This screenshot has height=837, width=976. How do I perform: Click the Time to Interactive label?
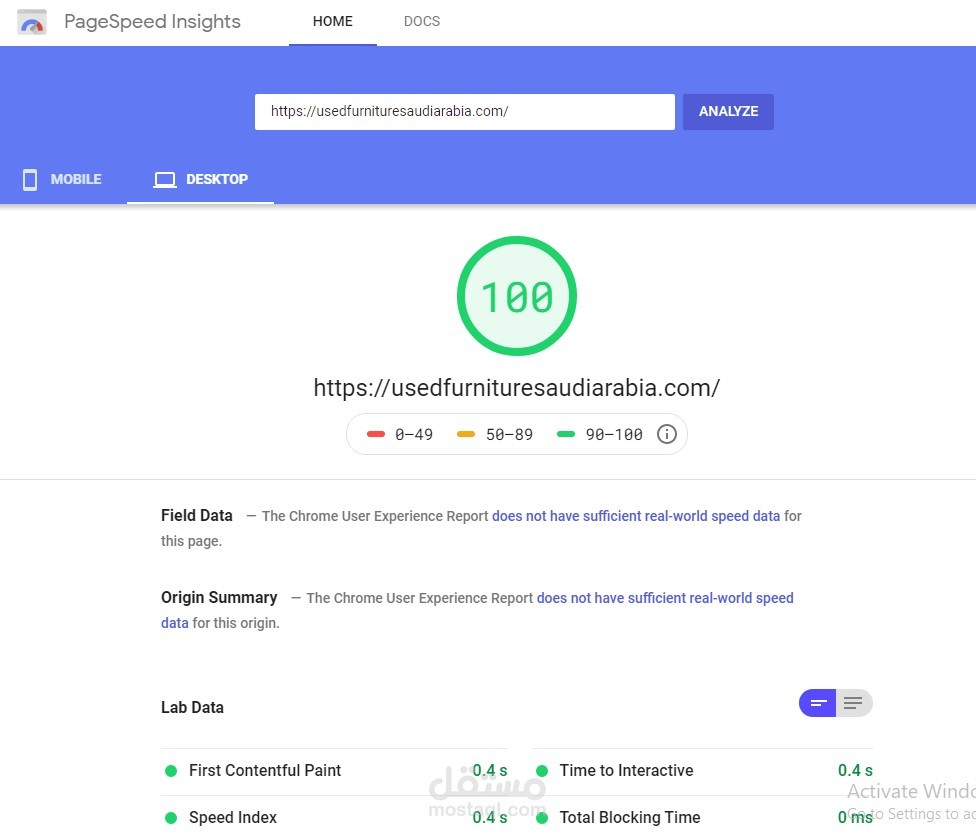pos(626,770)
